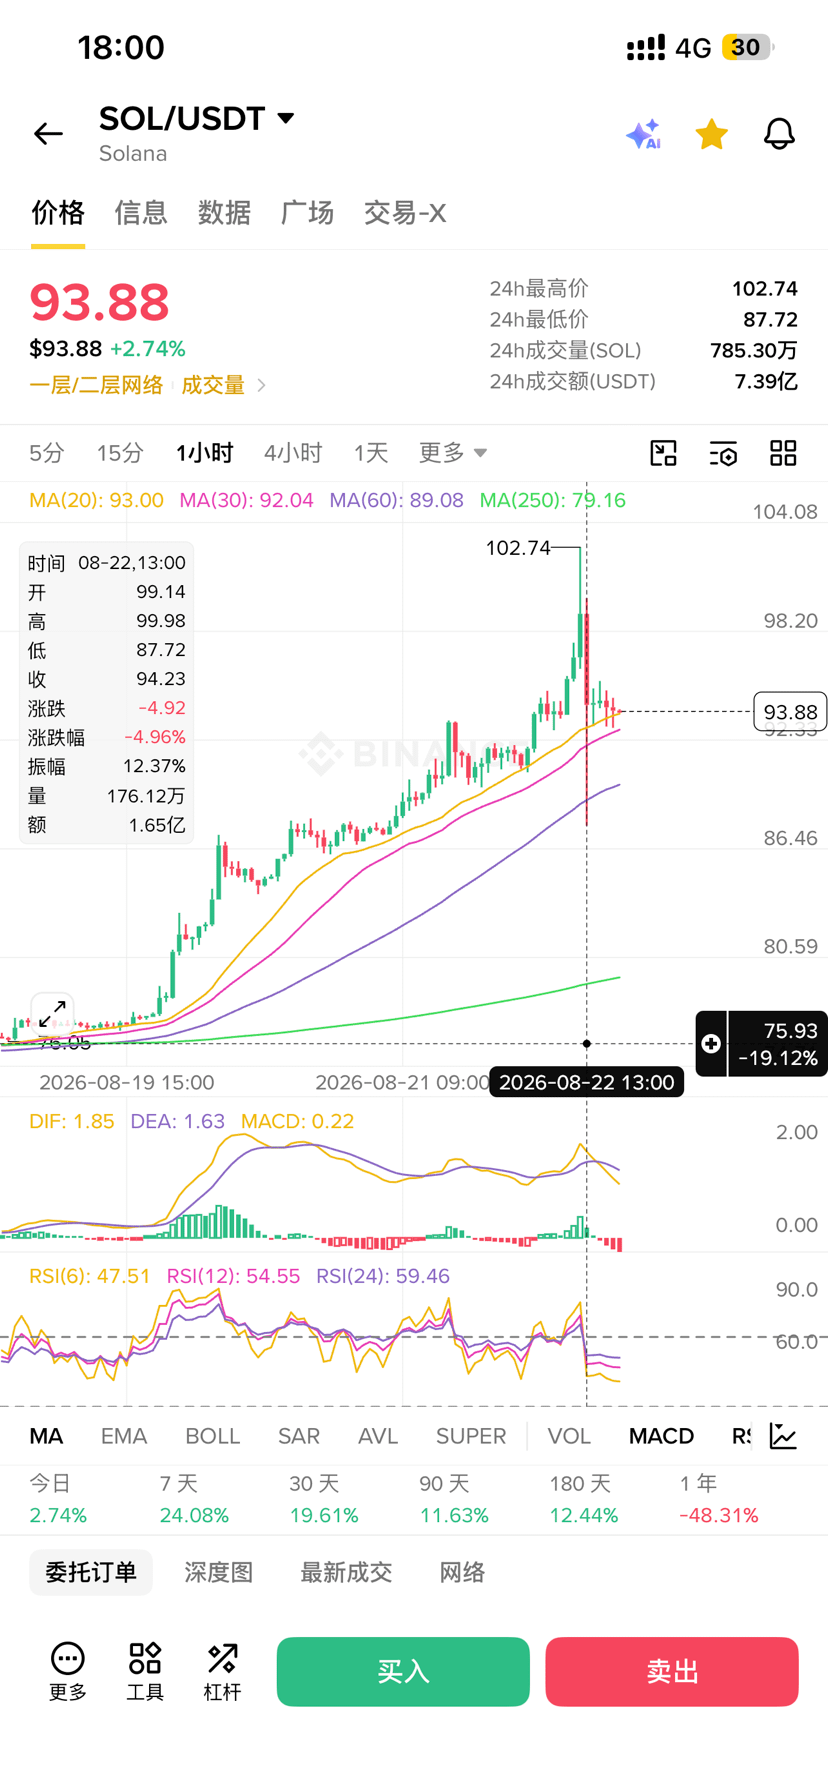Image resolution: width=828 pixels, height=1792 pixels.
Task: Select the 15分 timeframe
Action: coord(120,453)
